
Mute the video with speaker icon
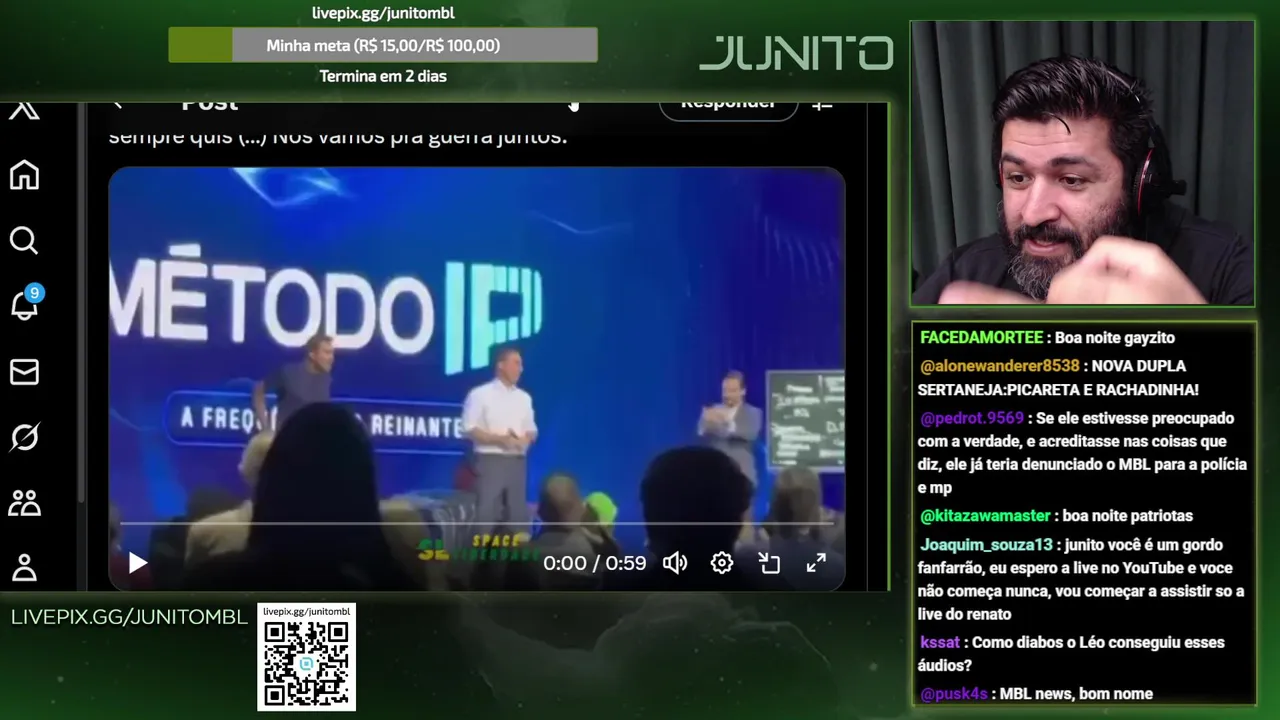pyautogui.click(x=675, y=563)
